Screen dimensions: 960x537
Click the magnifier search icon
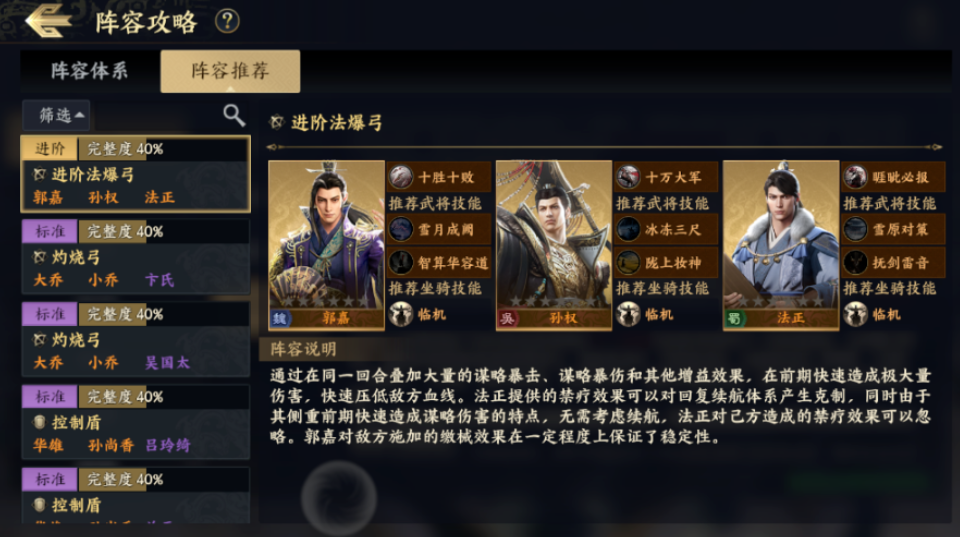click(234, 115)
